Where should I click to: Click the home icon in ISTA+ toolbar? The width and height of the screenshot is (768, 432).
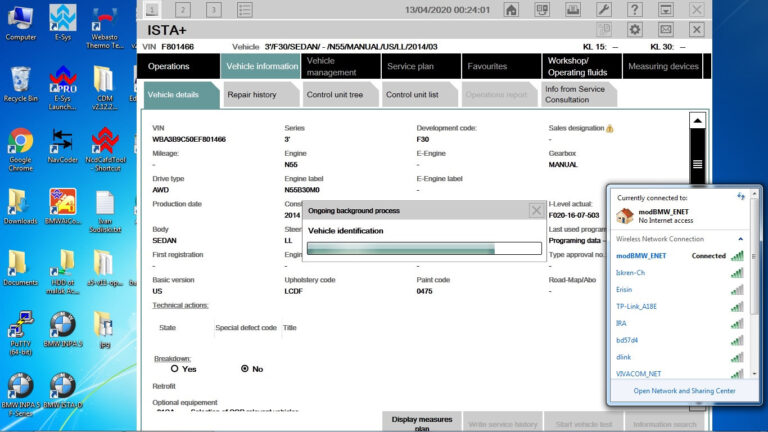tap(512, 9)
